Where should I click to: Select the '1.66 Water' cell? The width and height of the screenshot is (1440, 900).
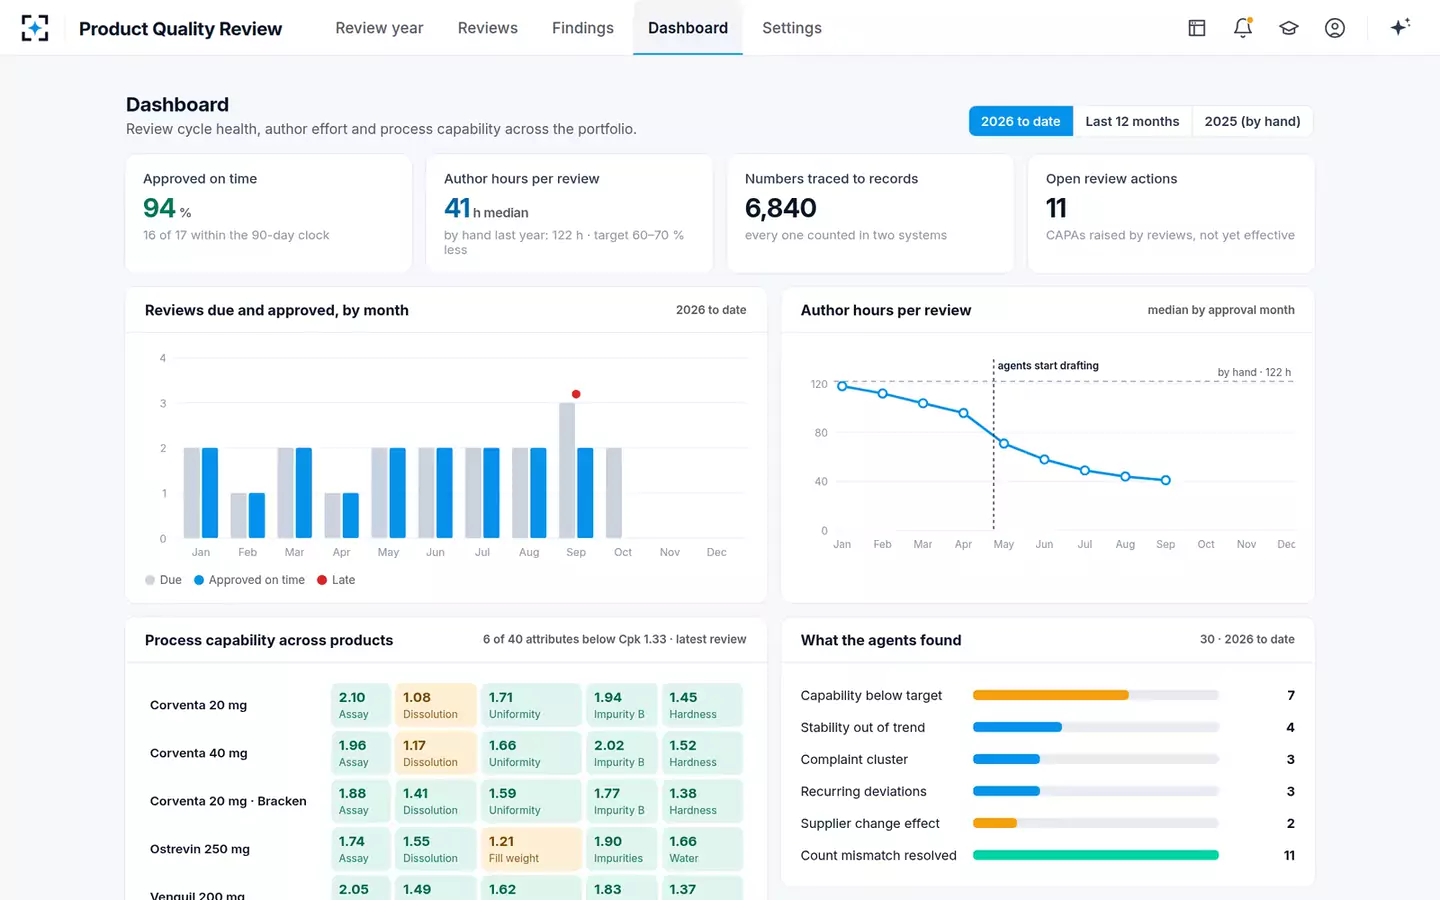pos(703,849)
